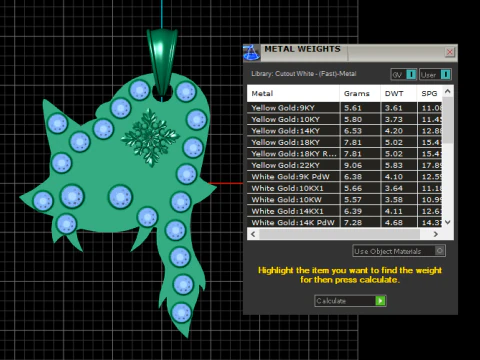Click the 5.57 grams value

pyautogui.click(x=353, y=200)
